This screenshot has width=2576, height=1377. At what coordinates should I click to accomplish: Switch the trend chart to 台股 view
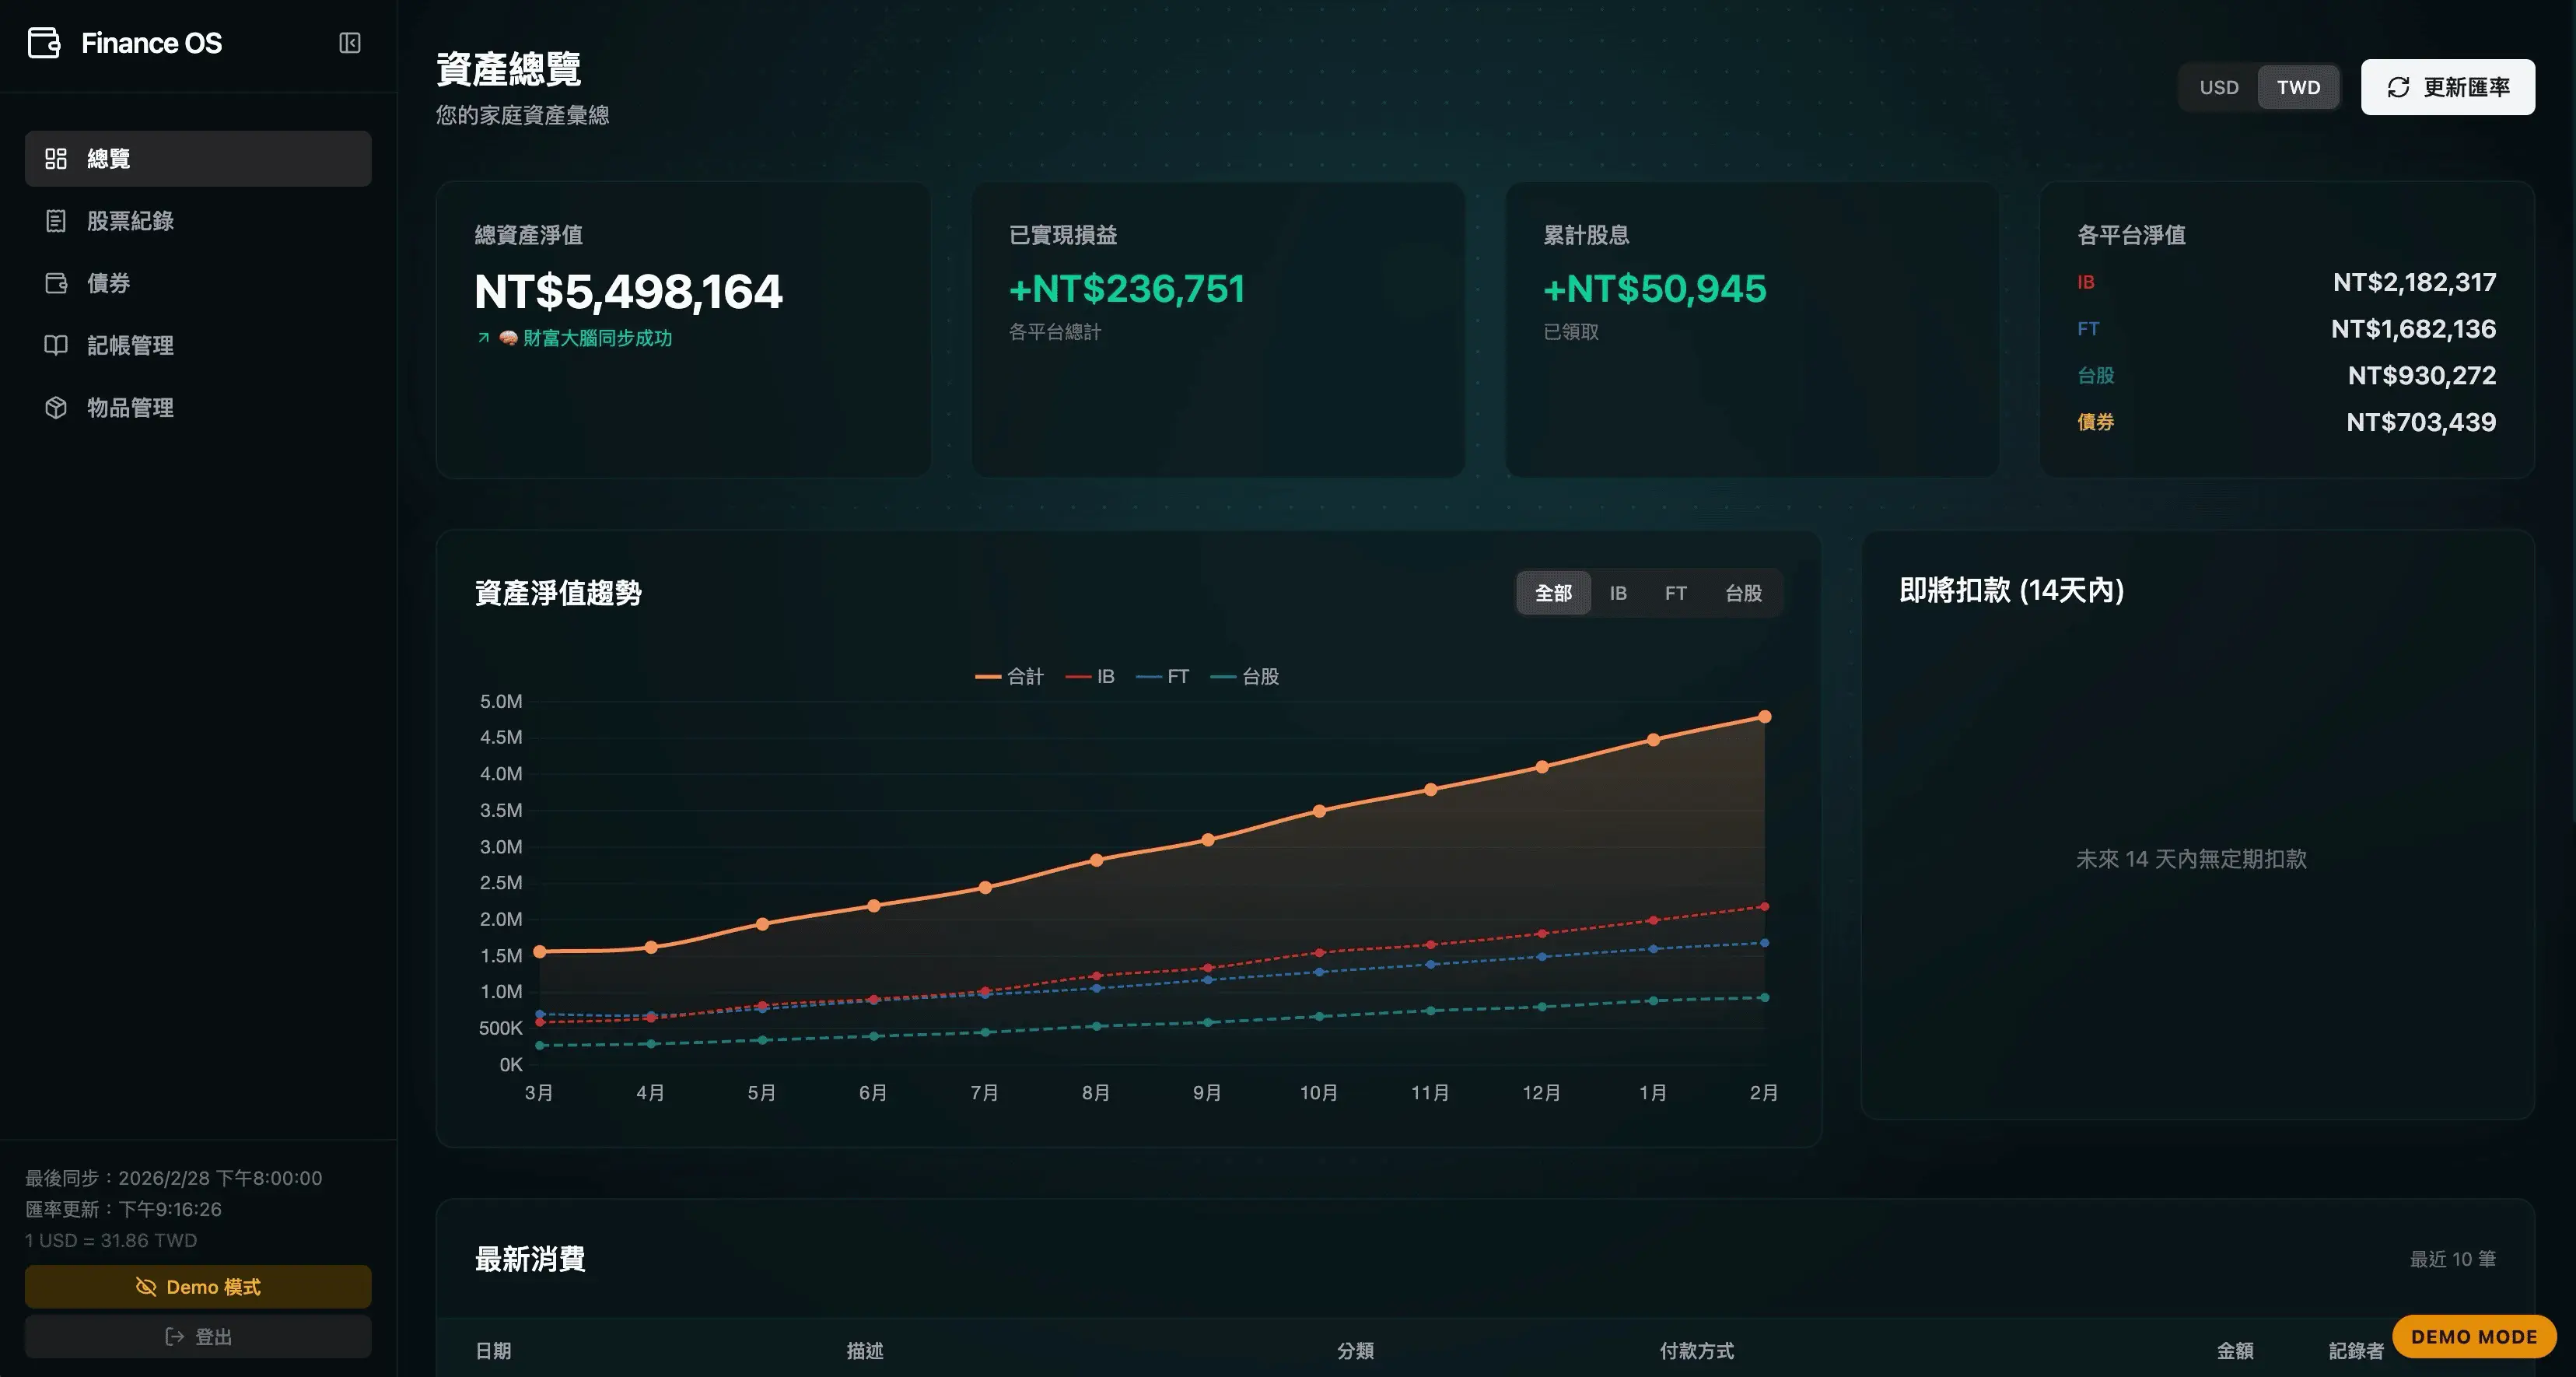point(1742,592)
